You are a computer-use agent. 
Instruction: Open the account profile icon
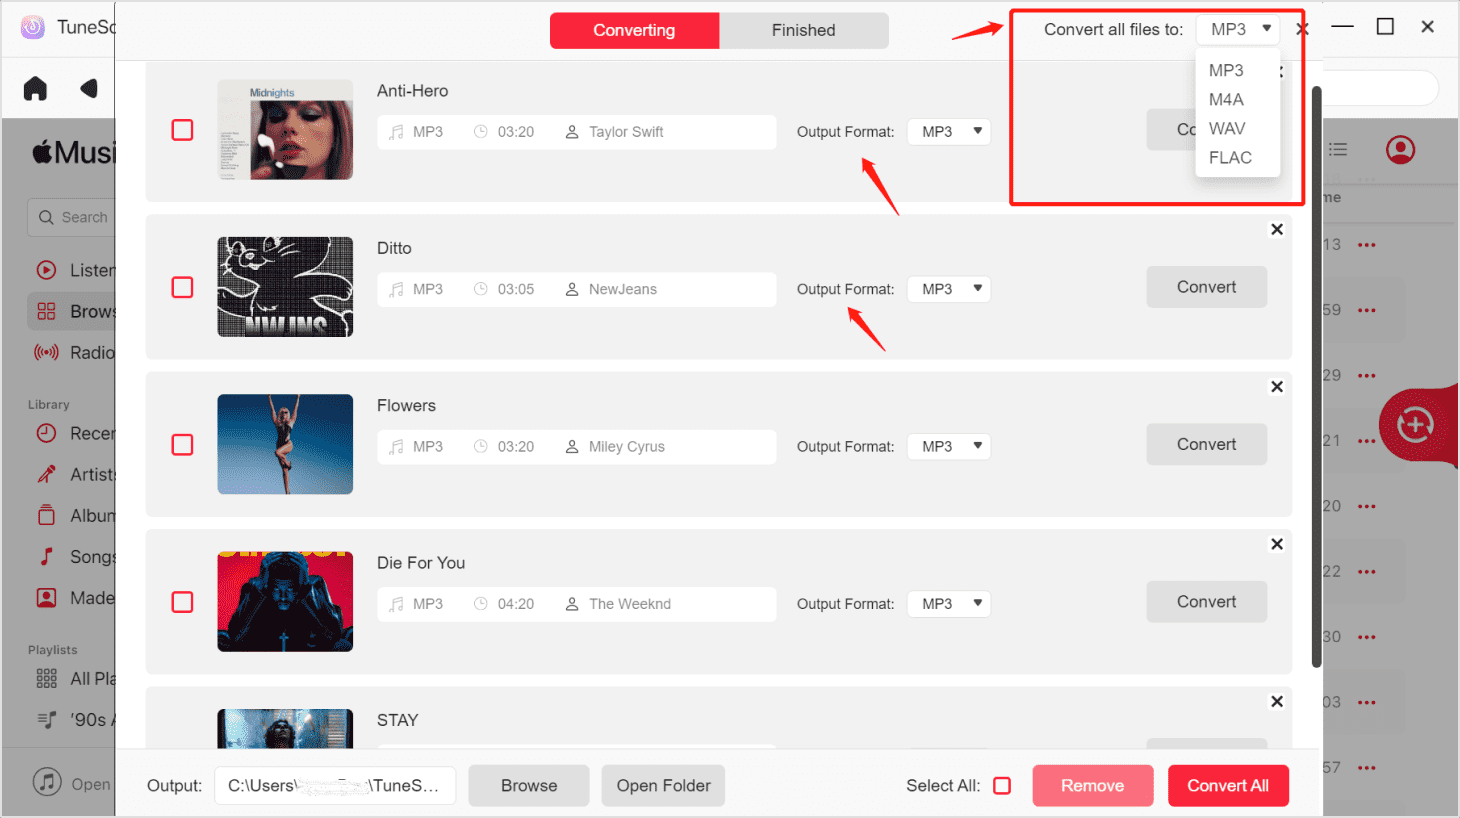point(1400,150)
